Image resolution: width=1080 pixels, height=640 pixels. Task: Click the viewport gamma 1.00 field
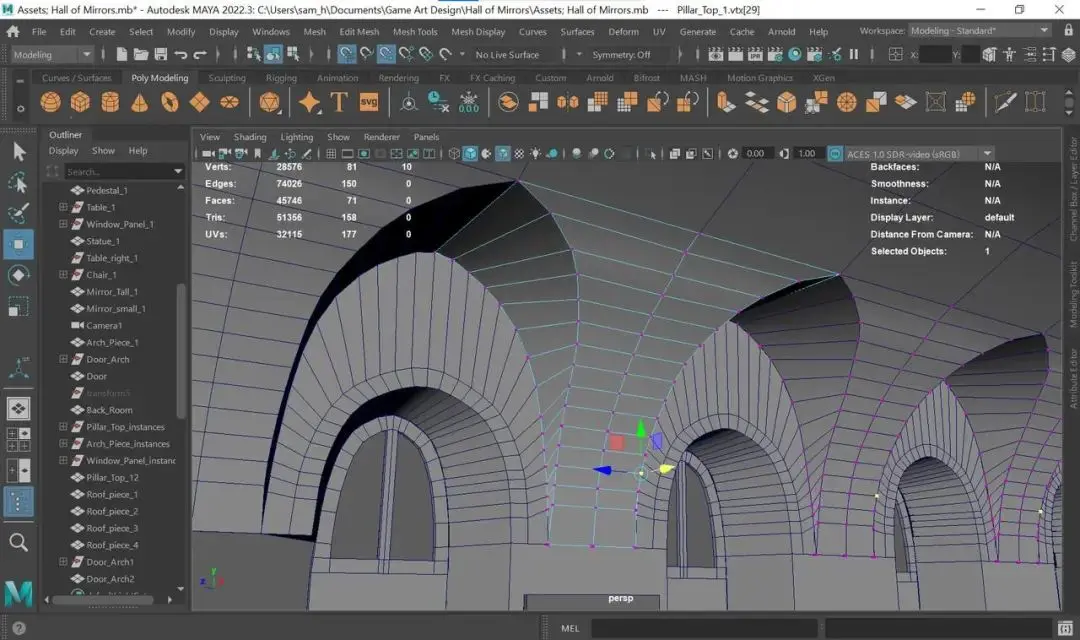807,154
